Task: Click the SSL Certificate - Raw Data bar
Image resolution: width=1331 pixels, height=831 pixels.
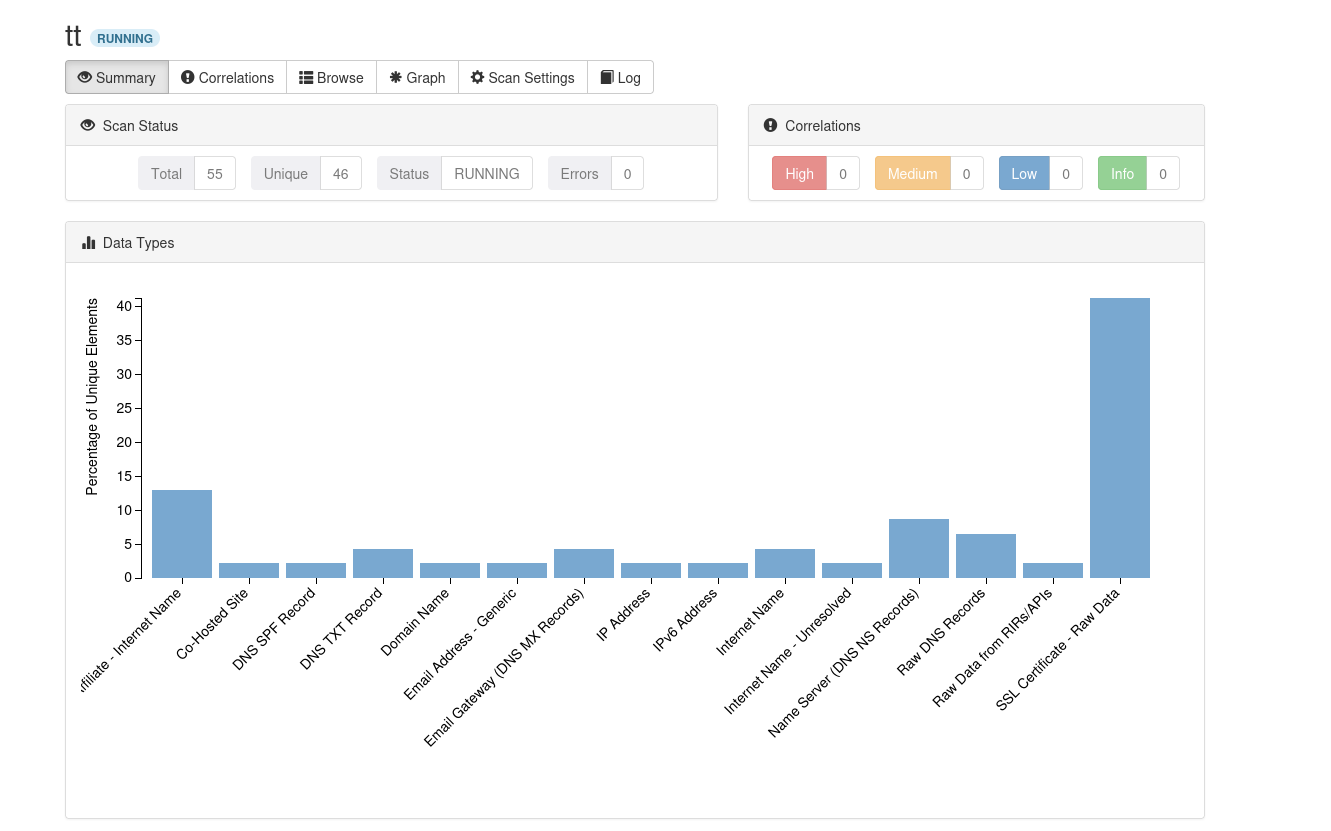Action: point(1119,438)
